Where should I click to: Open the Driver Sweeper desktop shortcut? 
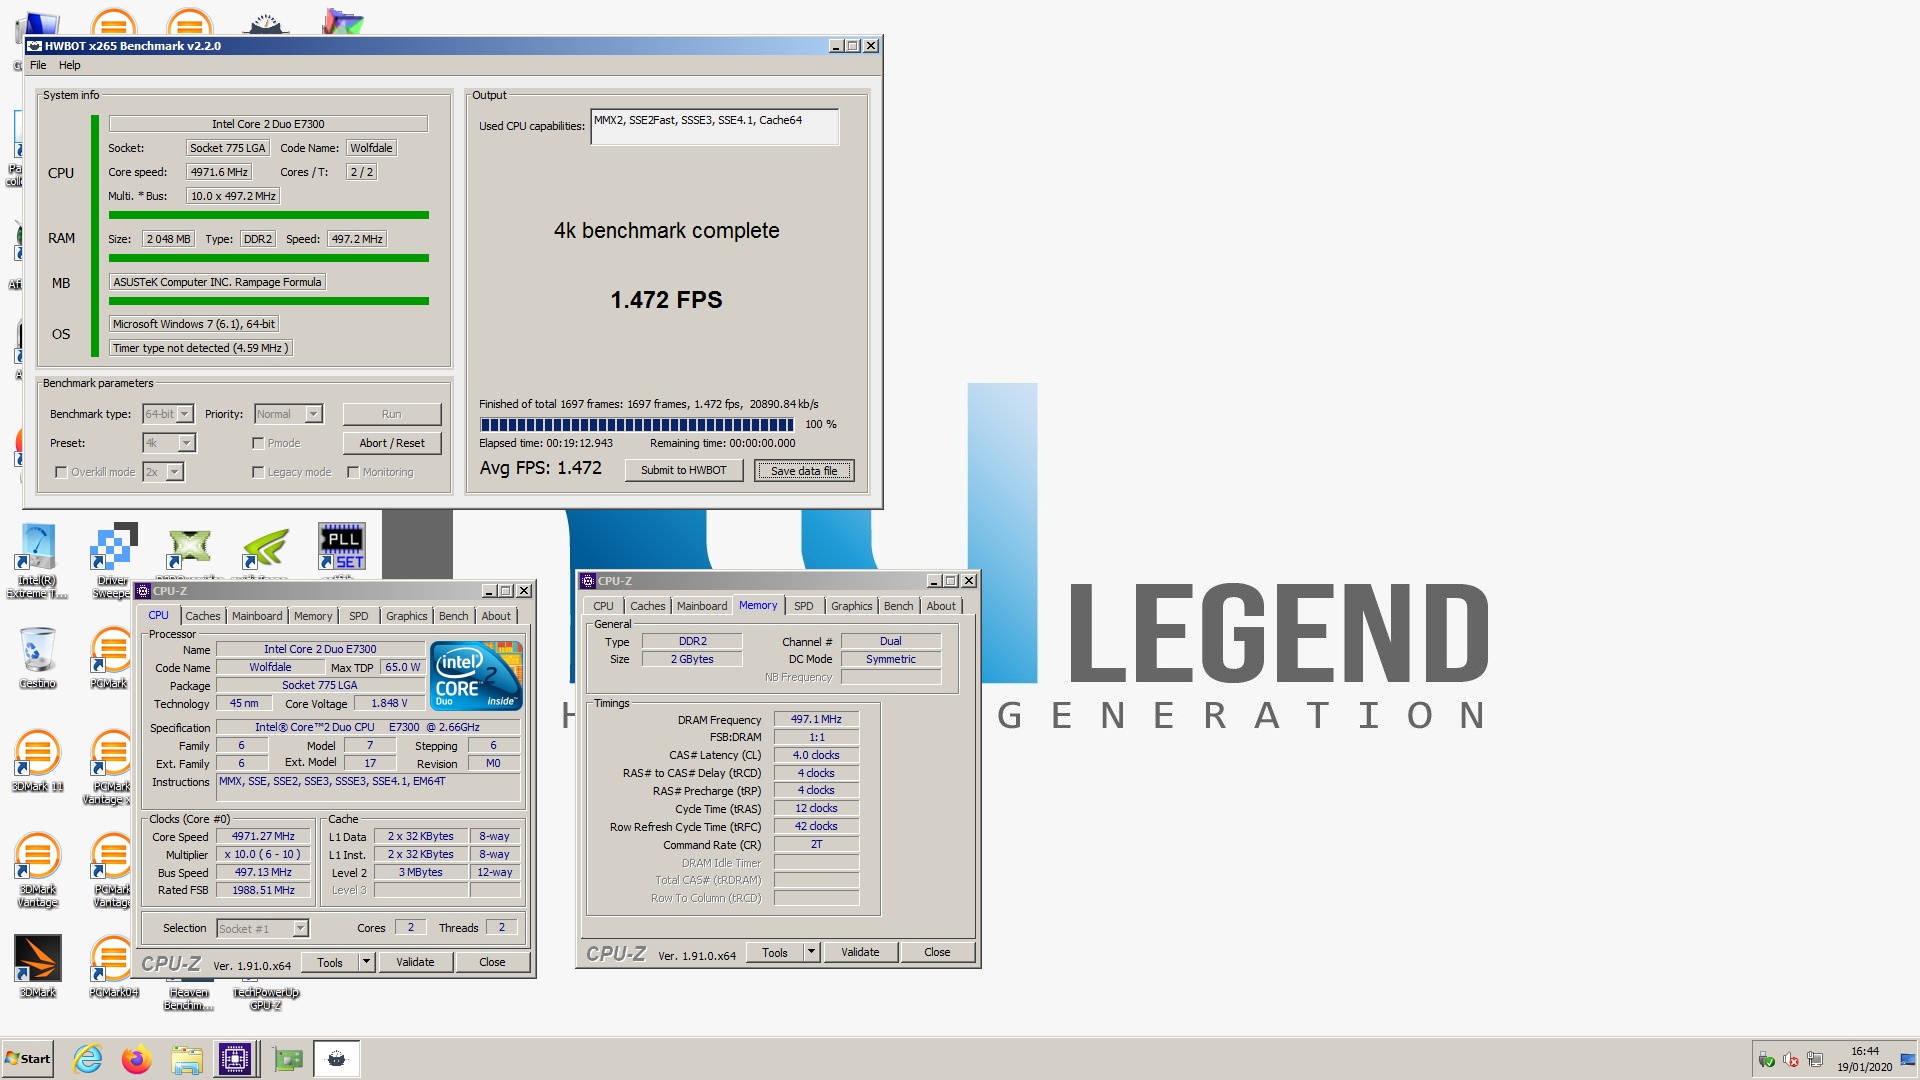click(112, 561)
